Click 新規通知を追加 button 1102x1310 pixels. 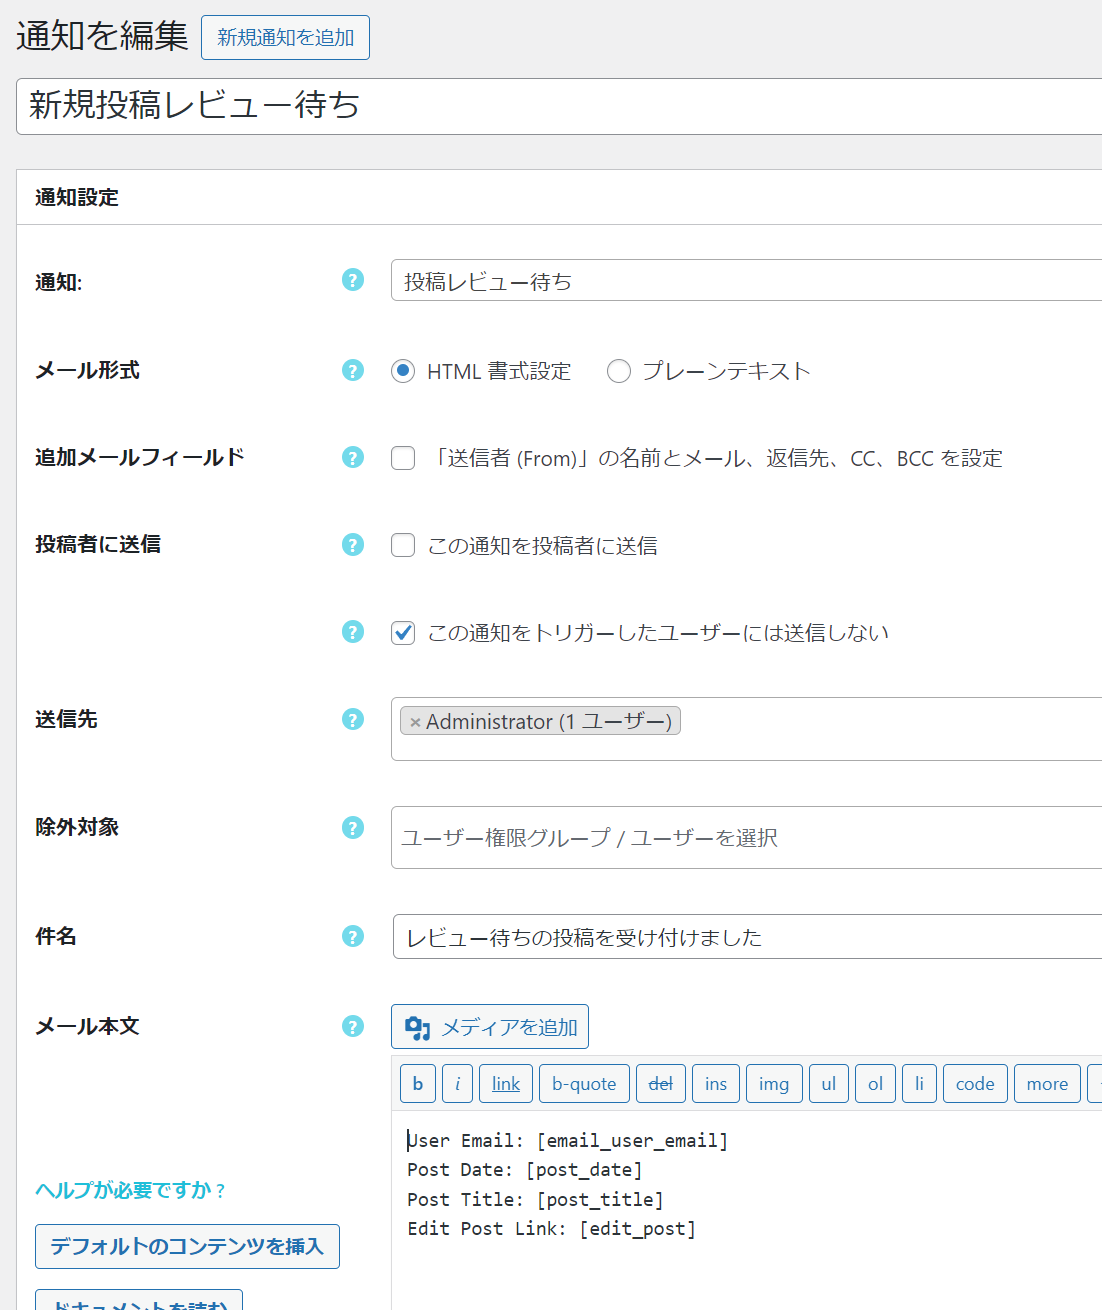point(285,38)
